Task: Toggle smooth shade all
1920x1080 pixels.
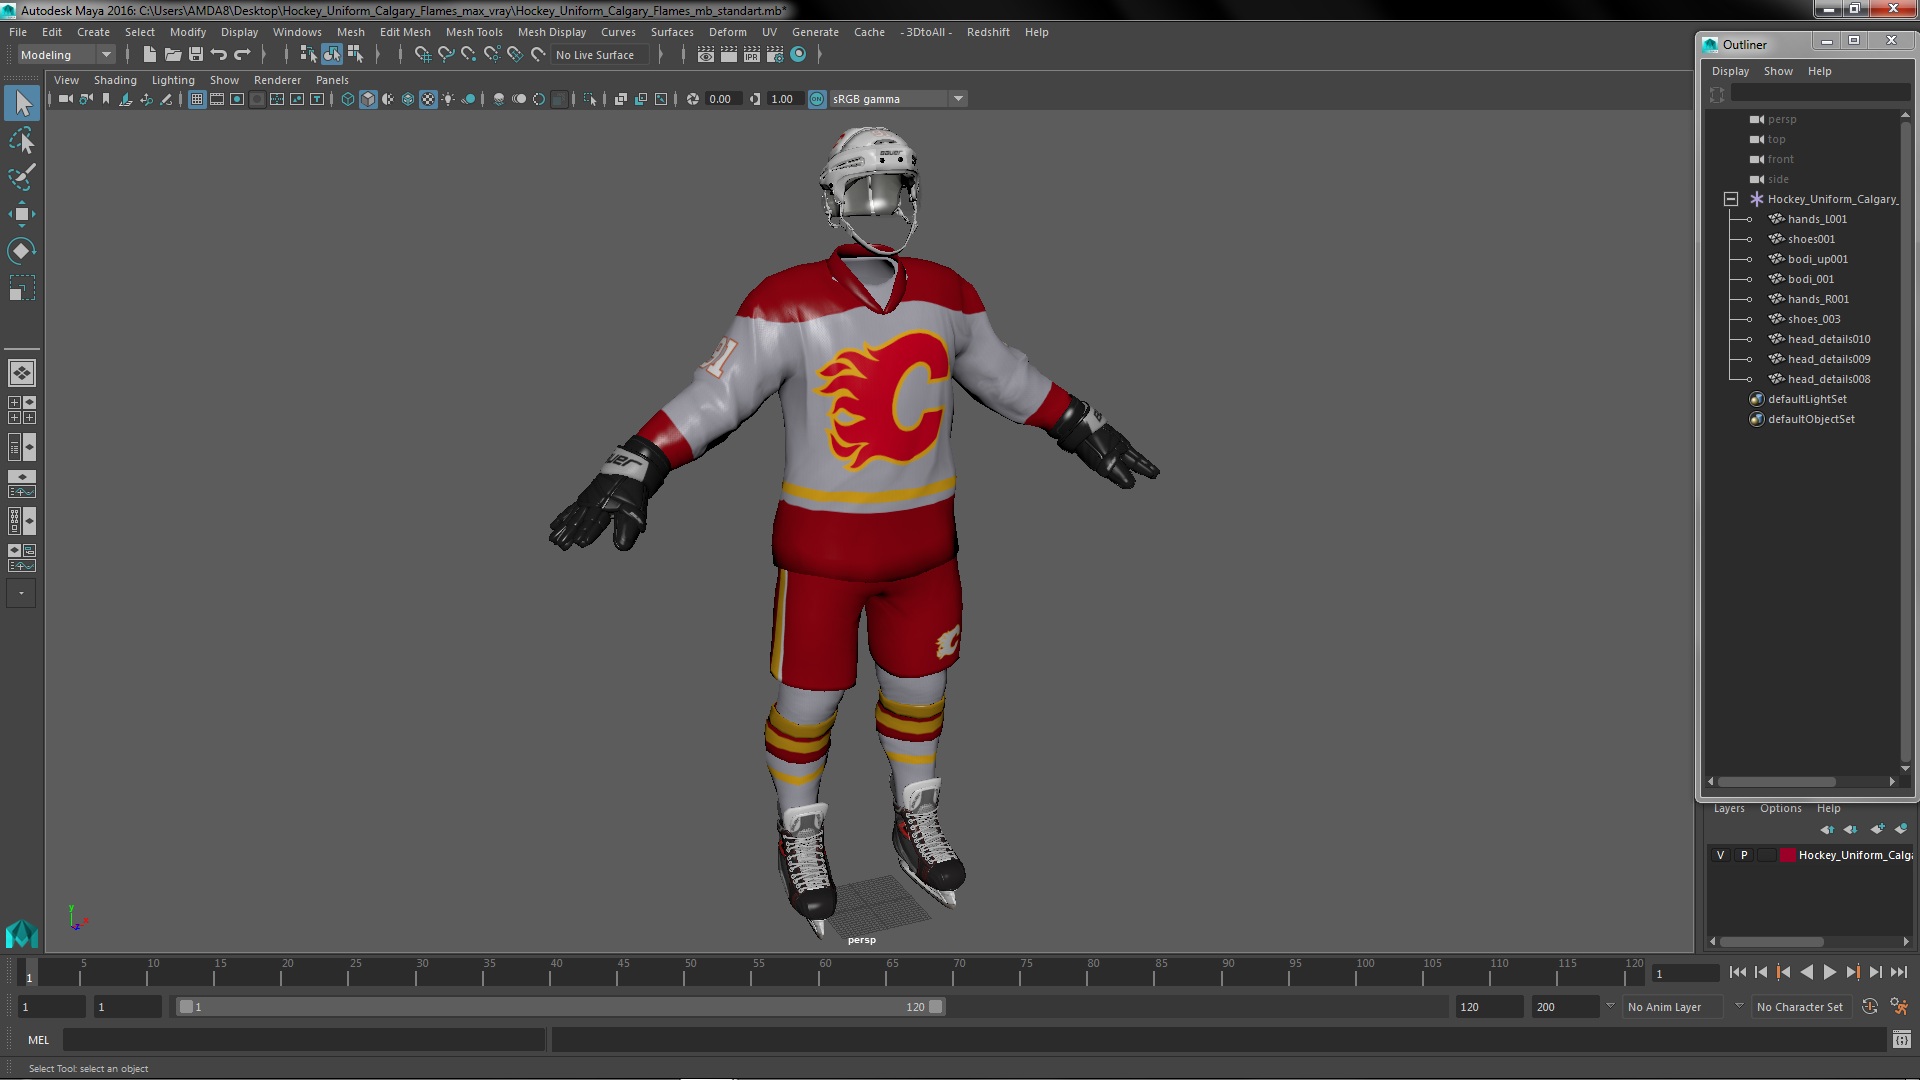Action: click(368, 99)
